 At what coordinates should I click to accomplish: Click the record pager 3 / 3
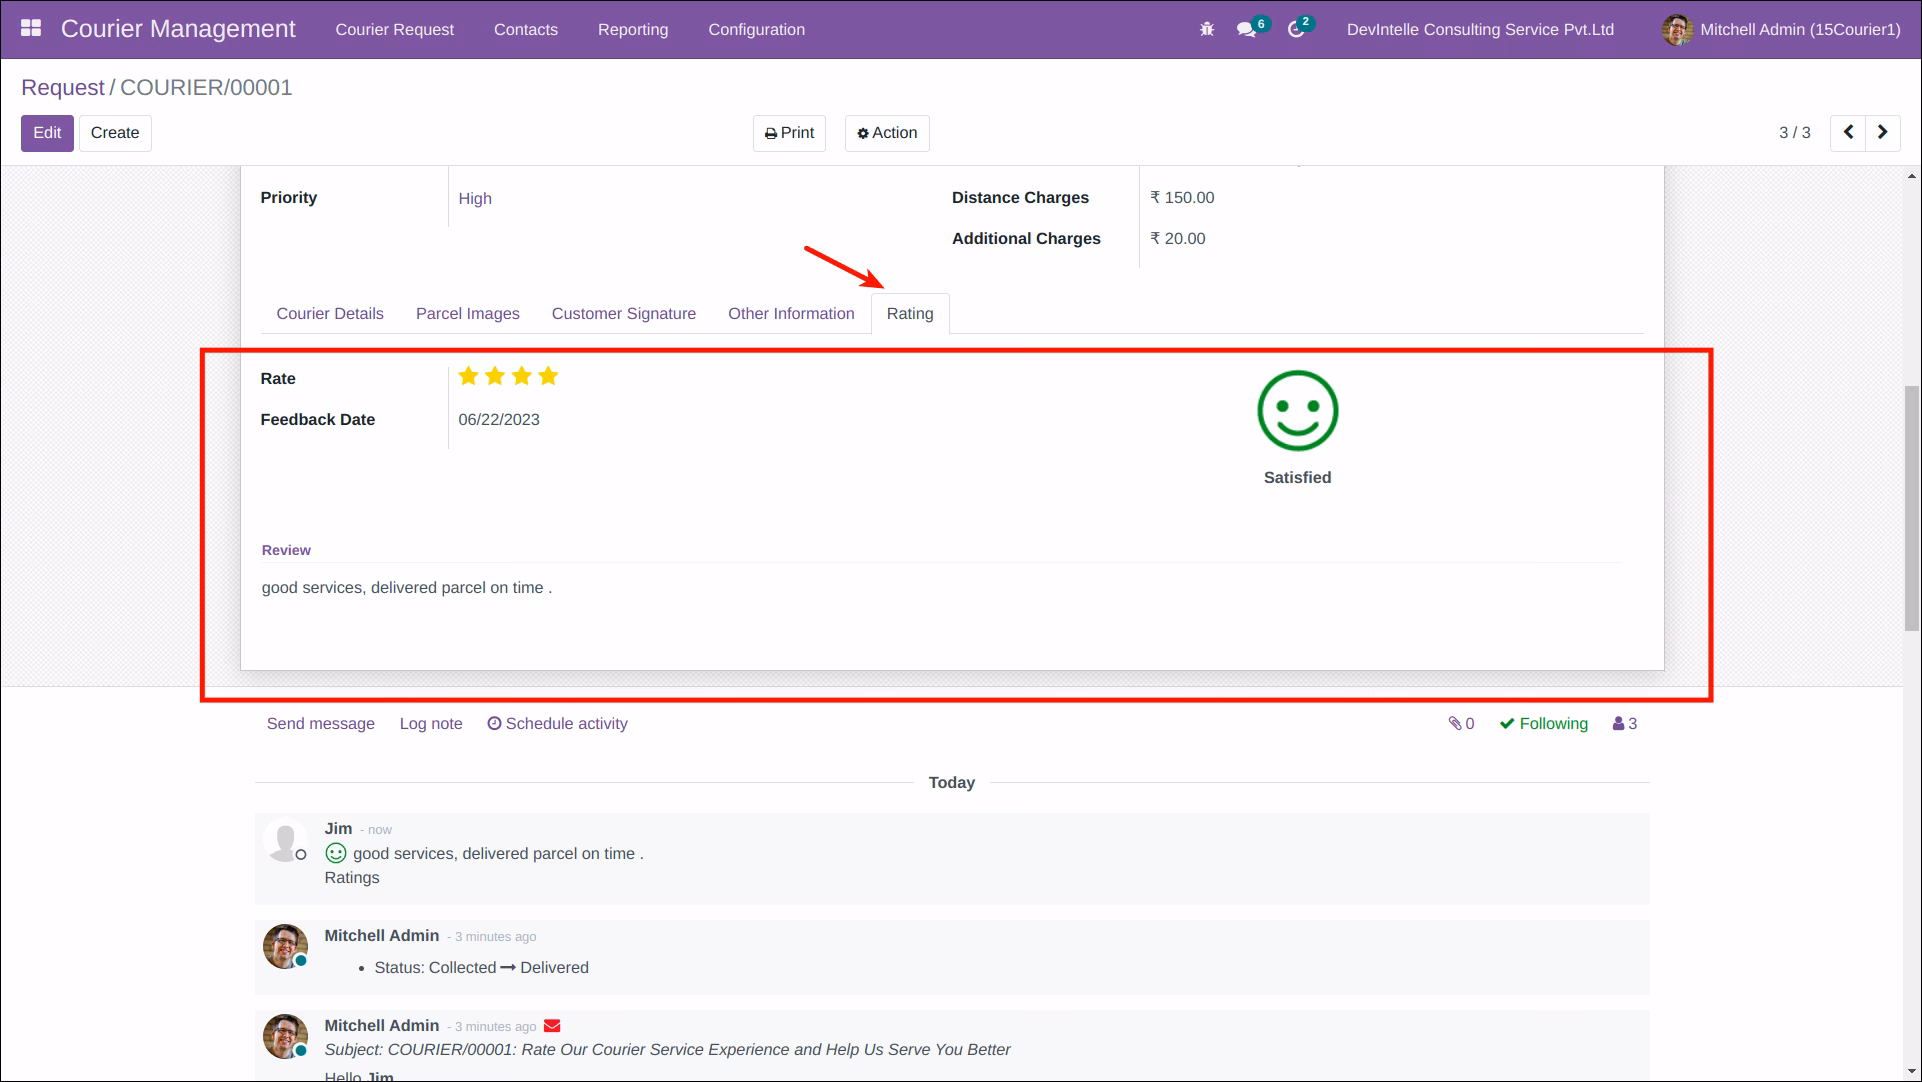point(1794,133)
